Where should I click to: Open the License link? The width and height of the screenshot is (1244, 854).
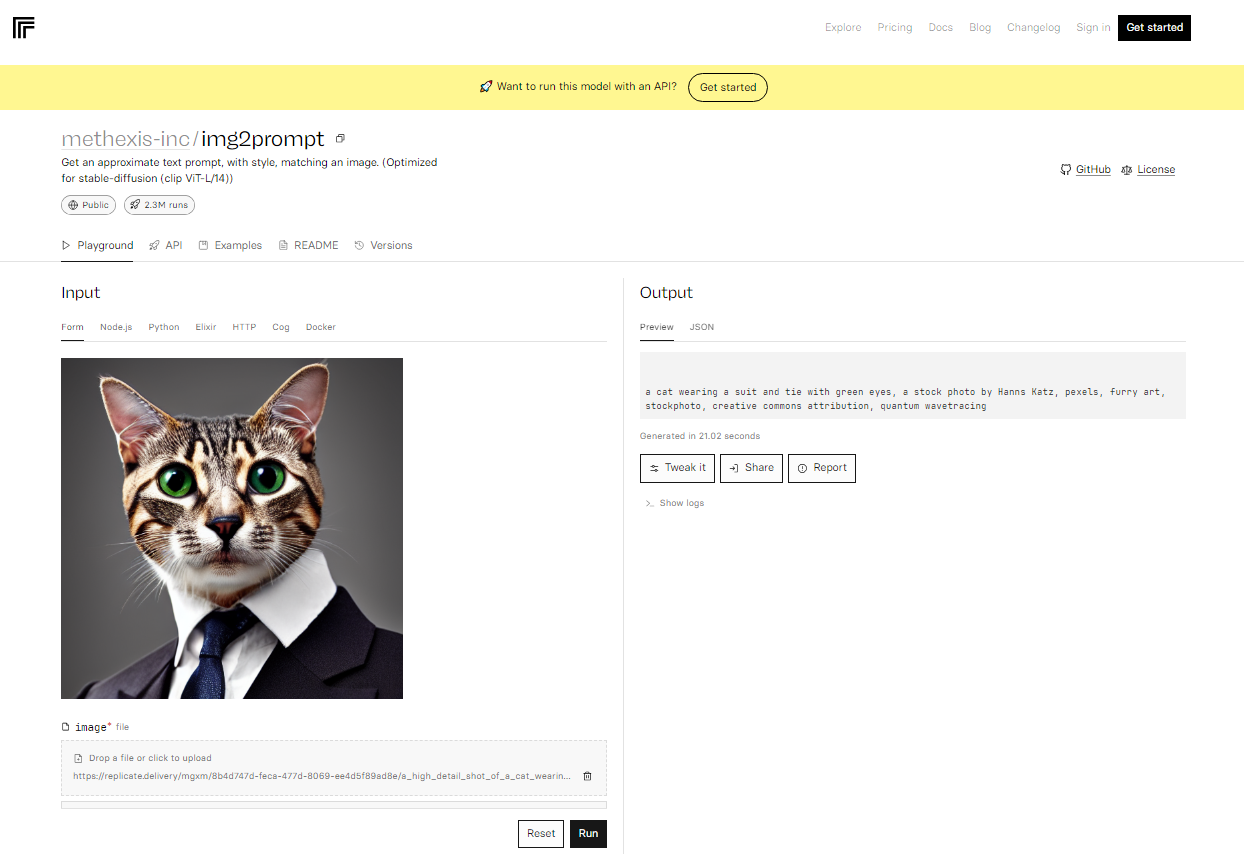click(1156, 170)
